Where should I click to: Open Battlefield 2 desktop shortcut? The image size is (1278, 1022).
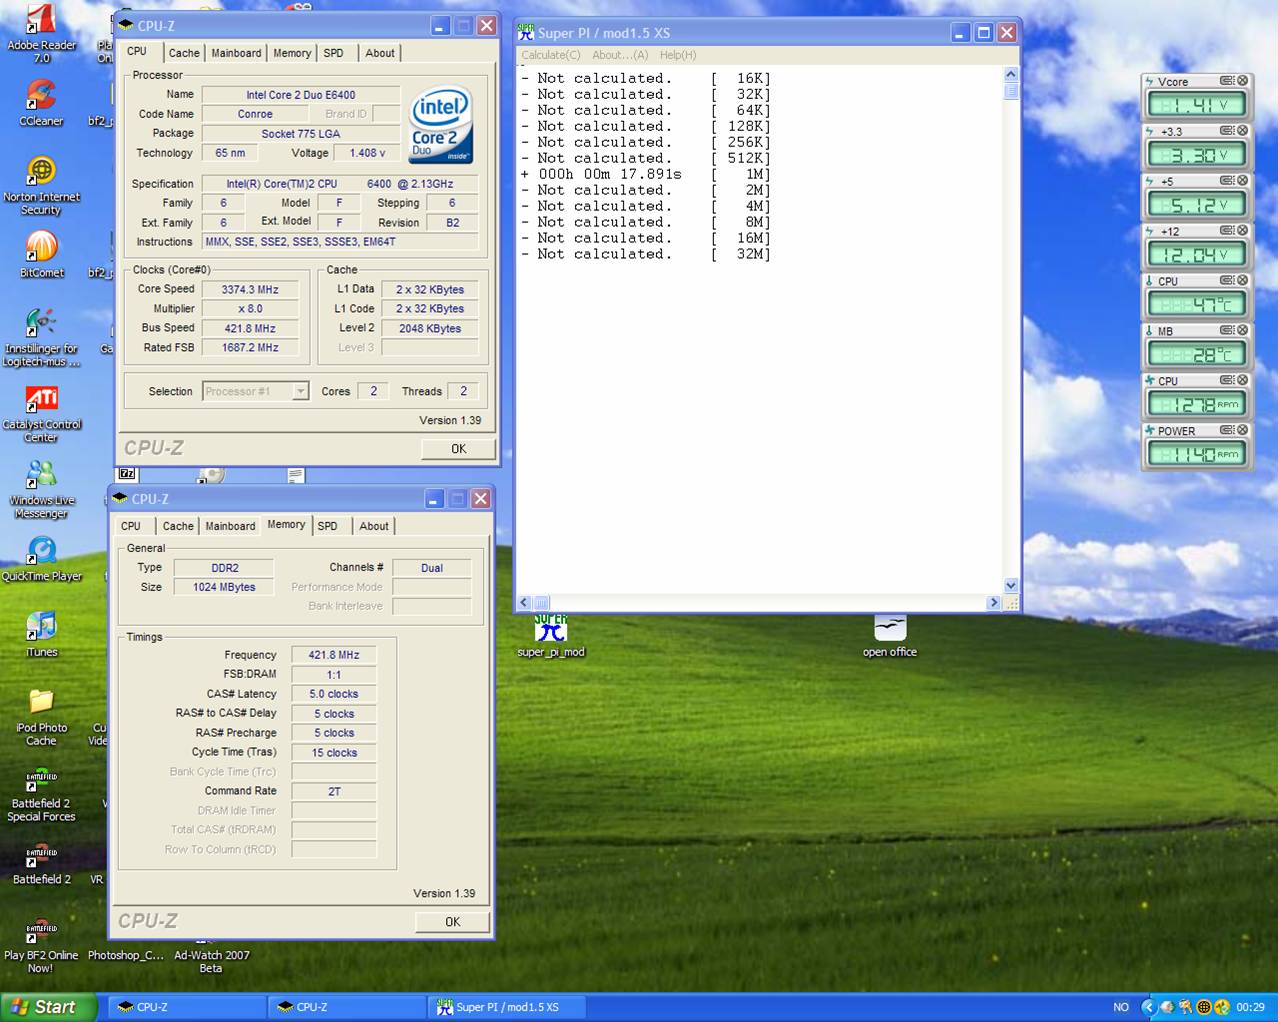coord(41,864)
